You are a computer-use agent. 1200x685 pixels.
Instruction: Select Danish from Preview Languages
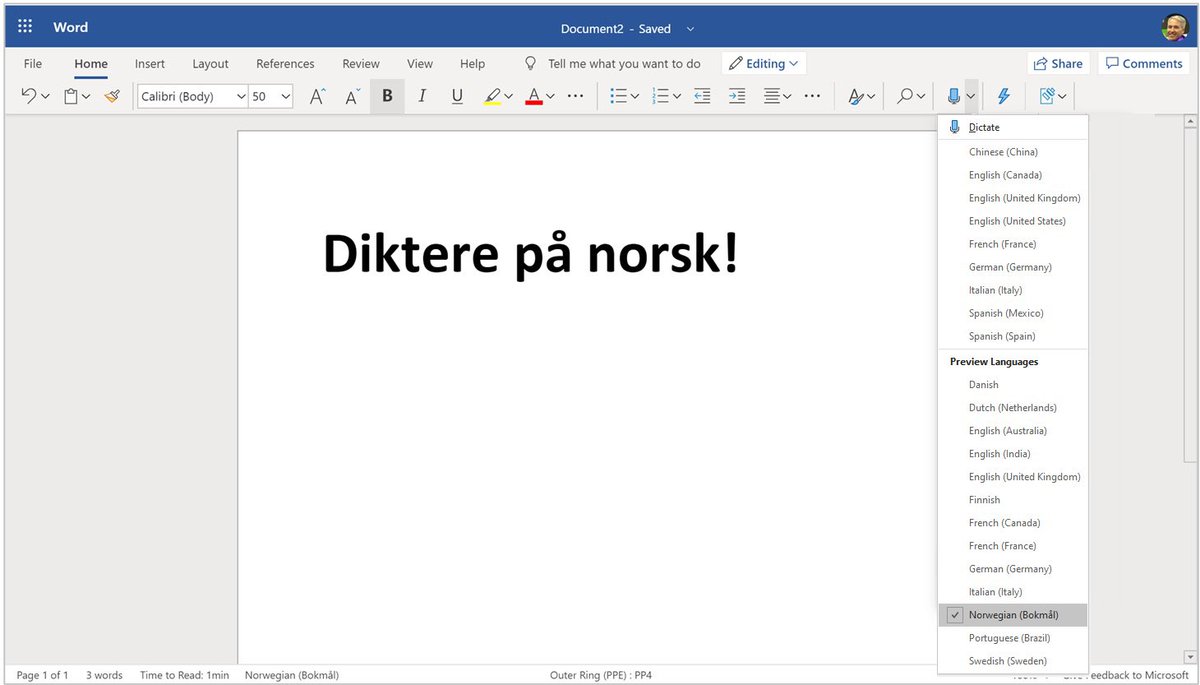coord(983,384)
